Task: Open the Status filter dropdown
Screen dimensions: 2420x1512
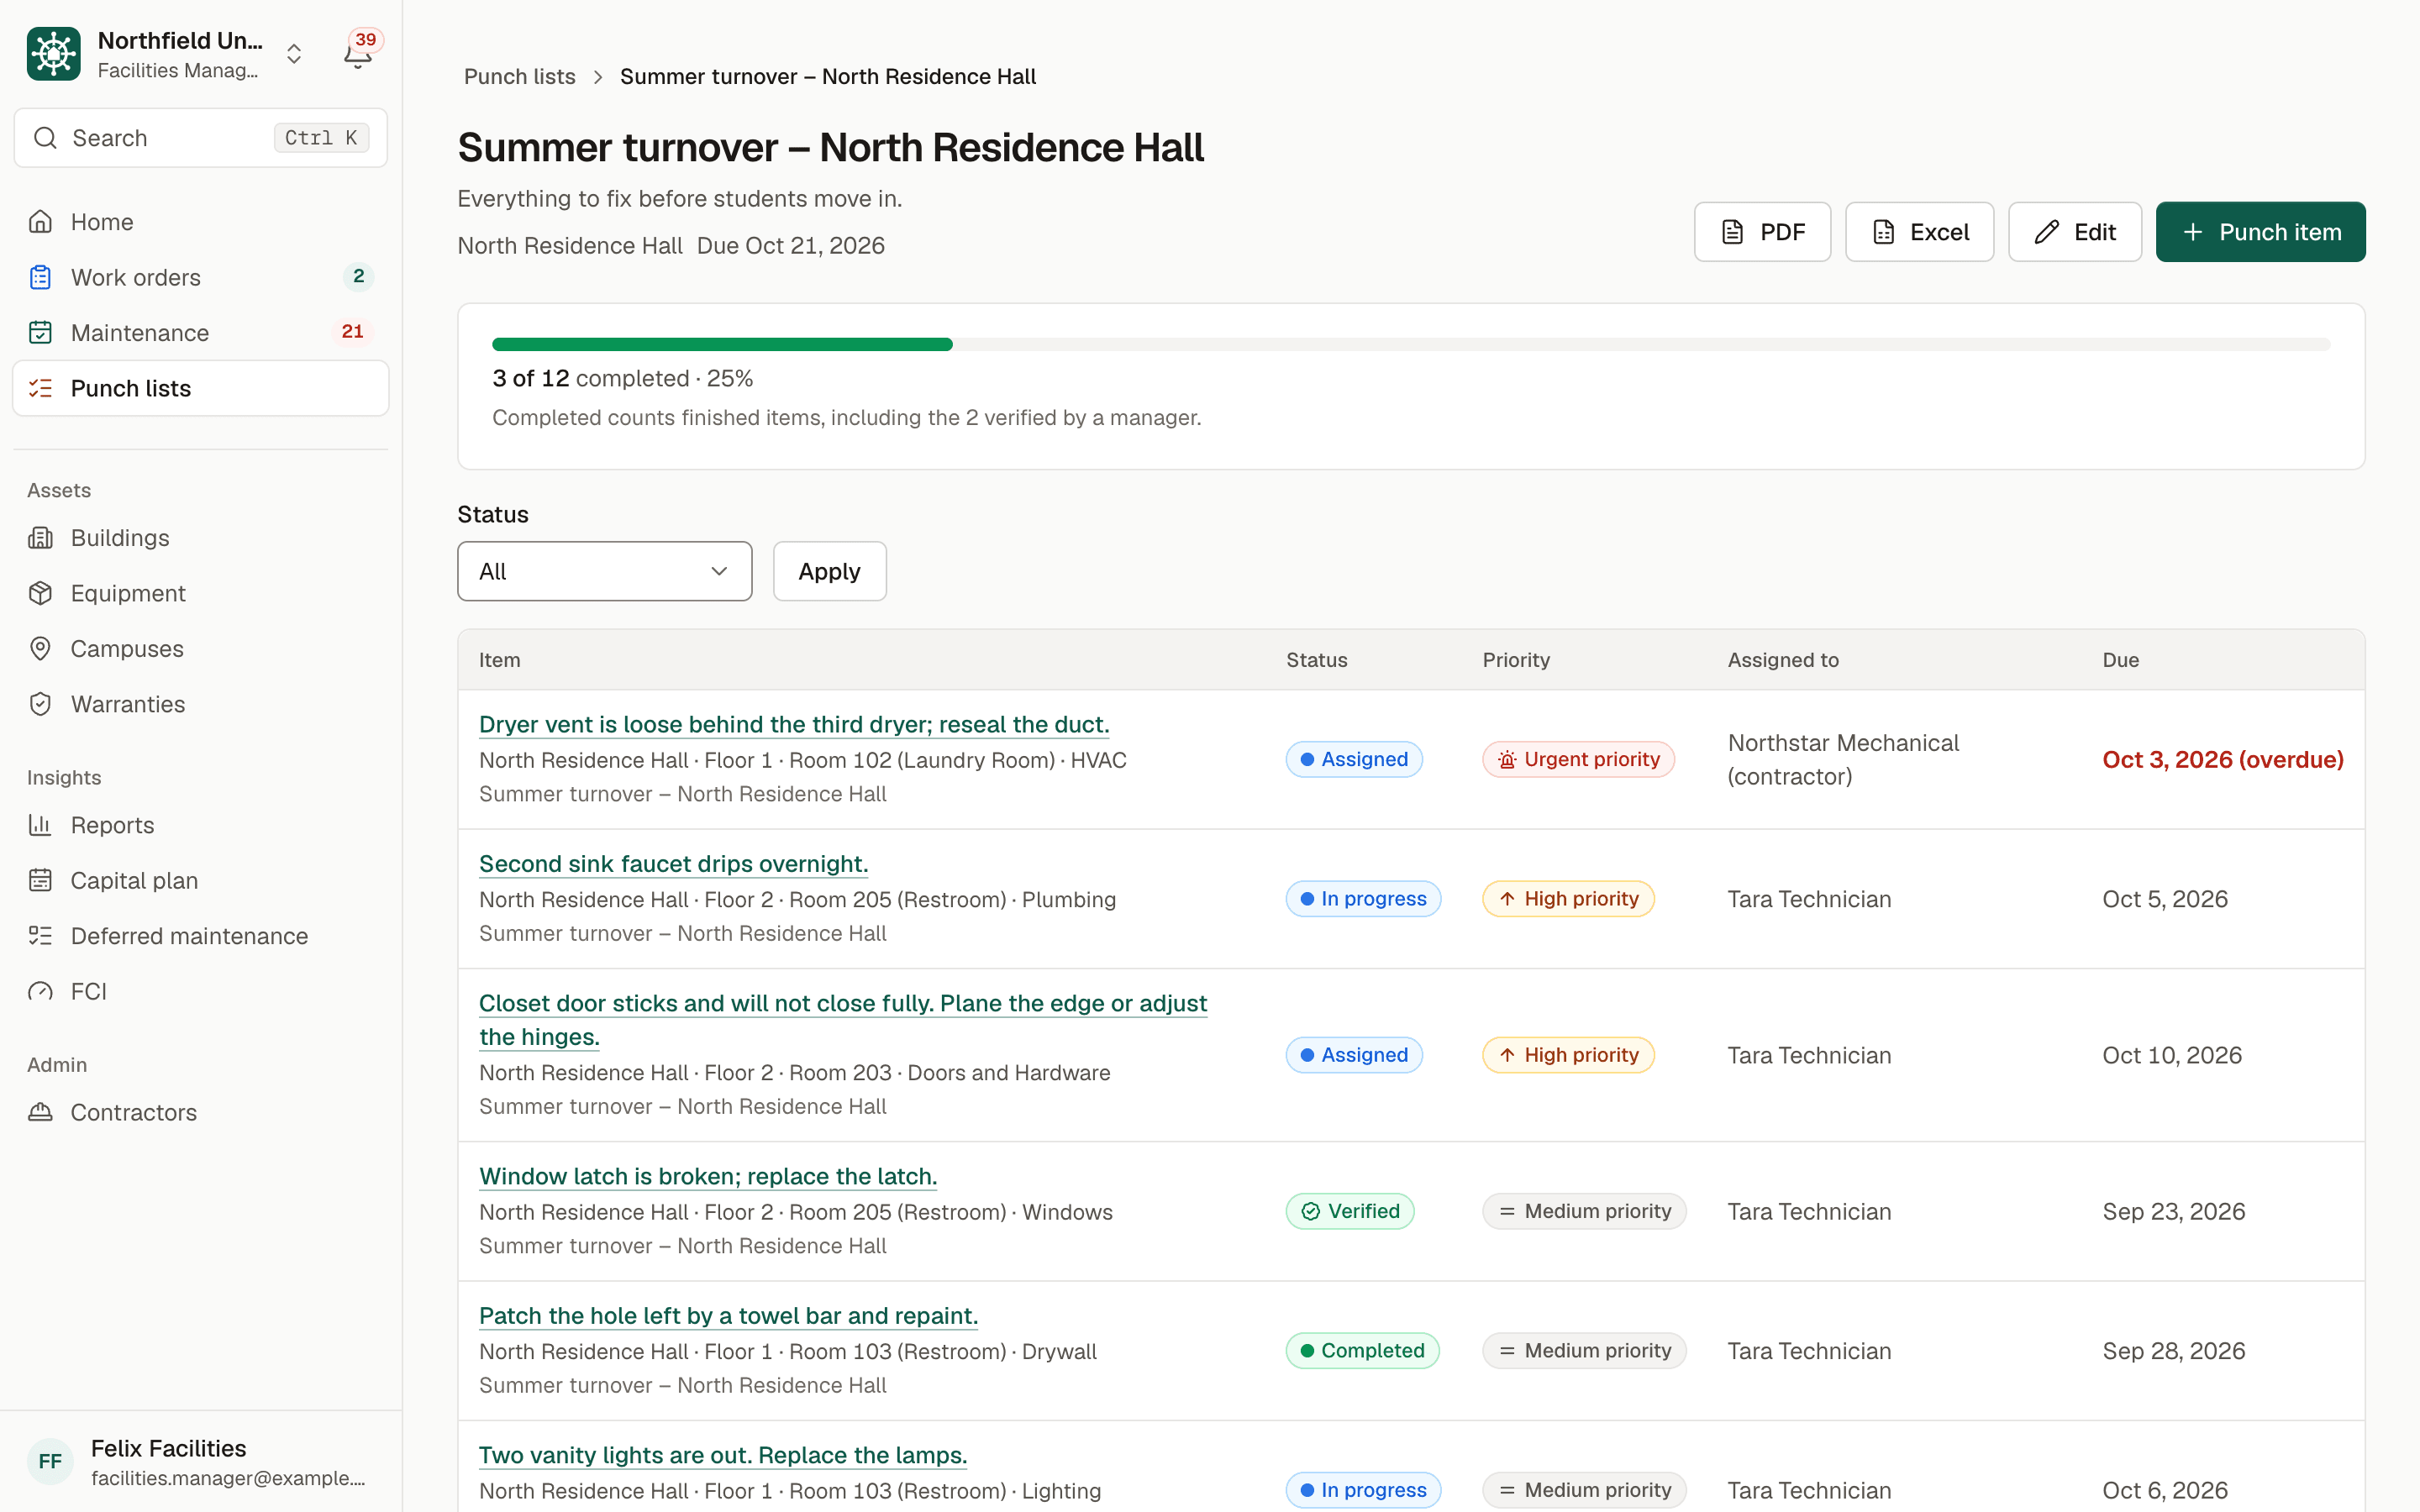Action: 604,571
